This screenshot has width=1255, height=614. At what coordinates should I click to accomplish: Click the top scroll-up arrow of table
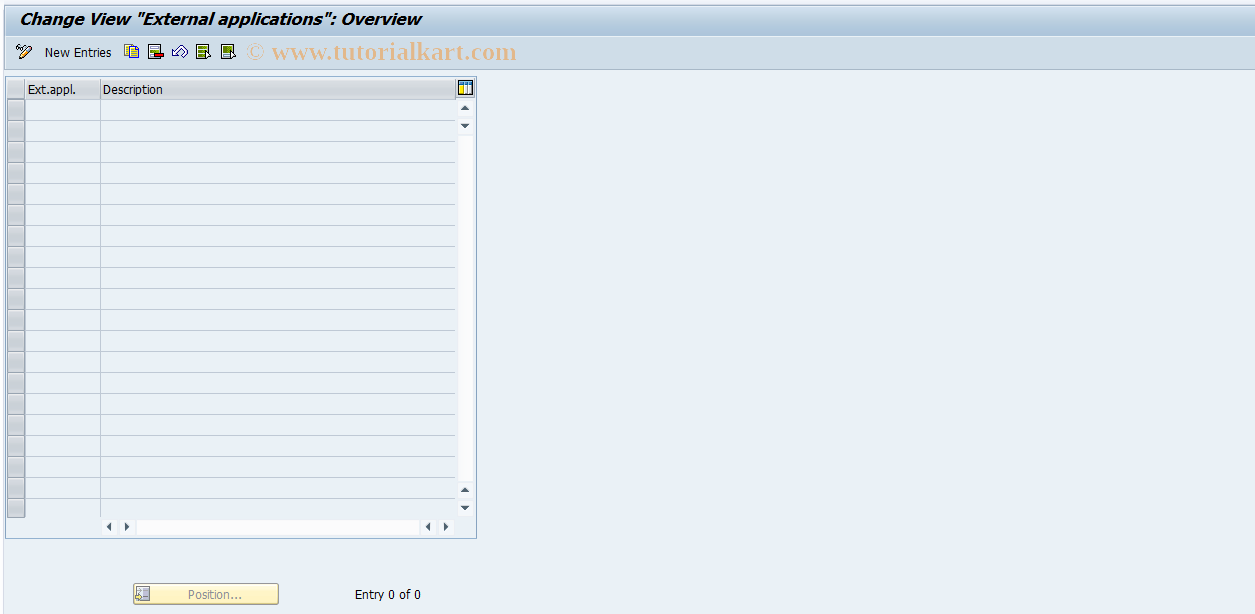click(x=465, y=108)
